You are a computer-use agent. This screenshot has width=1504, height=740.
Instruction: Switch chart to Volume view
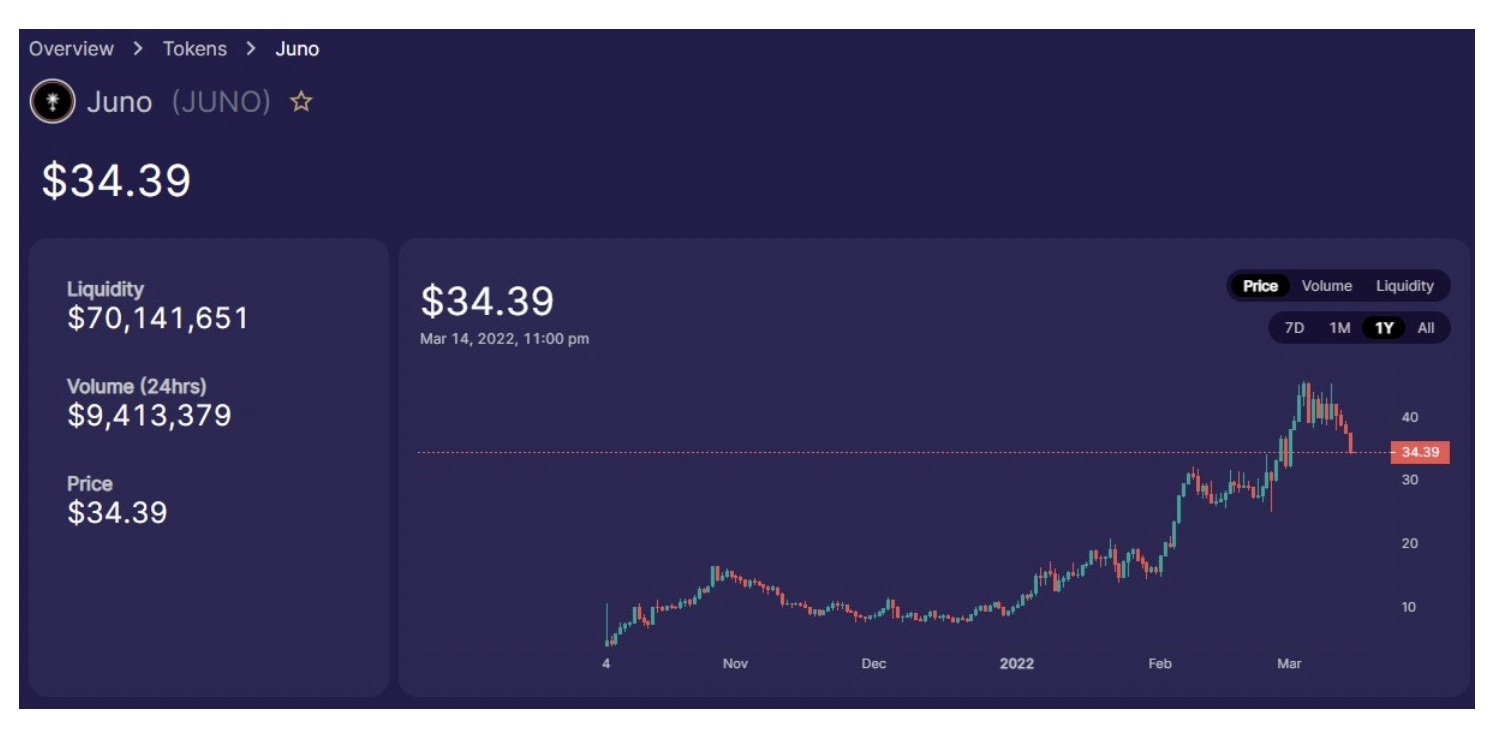point(1327,286)
